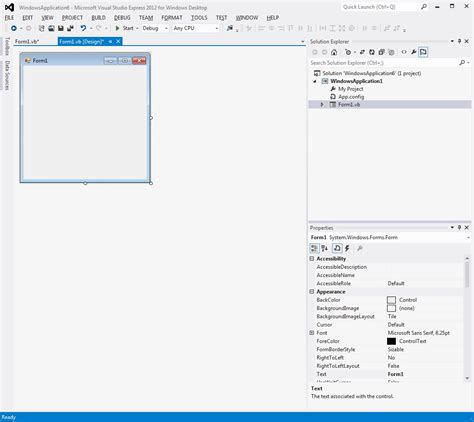This screenshot has width=474, height=422.
Task: Toggle the Categorized view button in Properties
Action: tap(314, 248)
